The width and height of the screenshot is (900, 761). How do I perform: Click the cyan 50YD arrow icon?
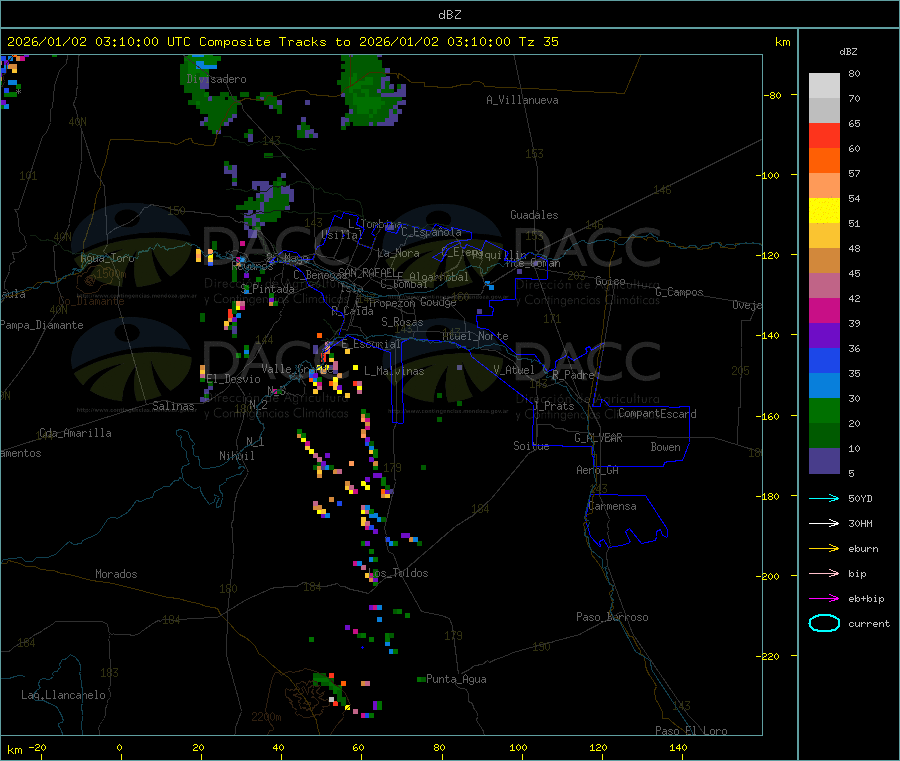pos(824,498)
